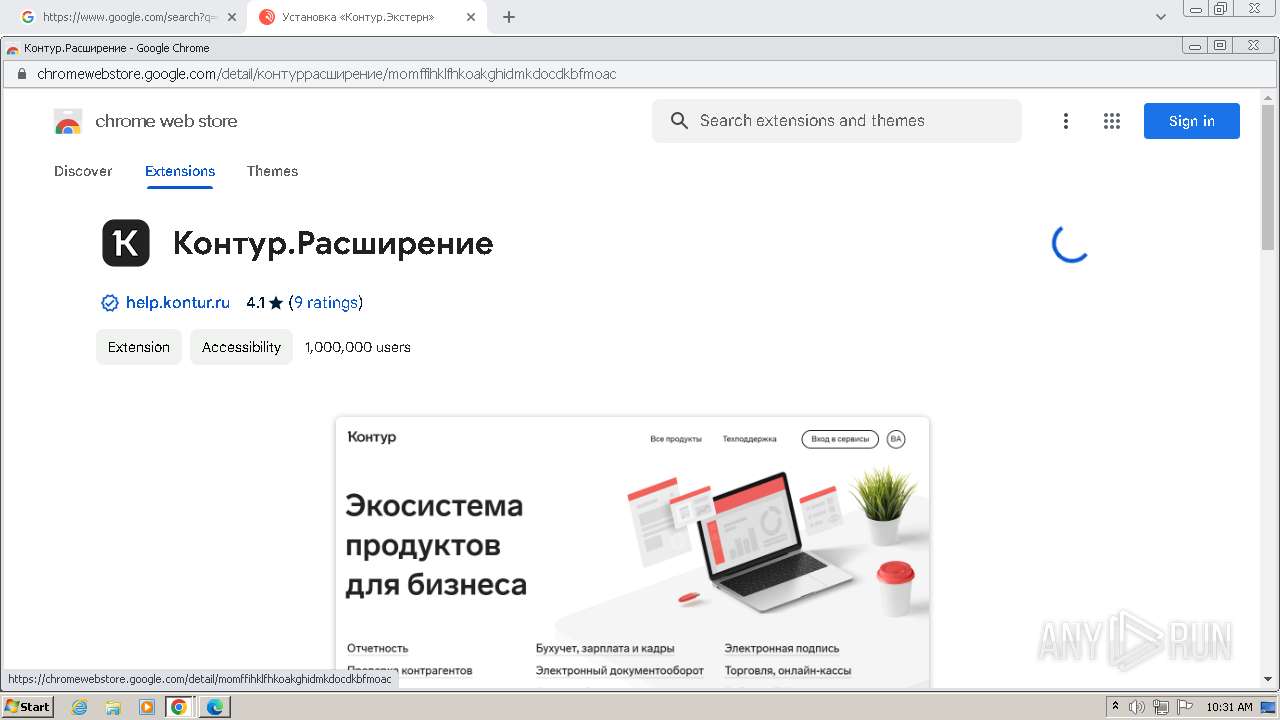This screenshot has width=1280, height=720.
Task: Select the Chrome taskbar icon
Action: [x=179, y=707]
